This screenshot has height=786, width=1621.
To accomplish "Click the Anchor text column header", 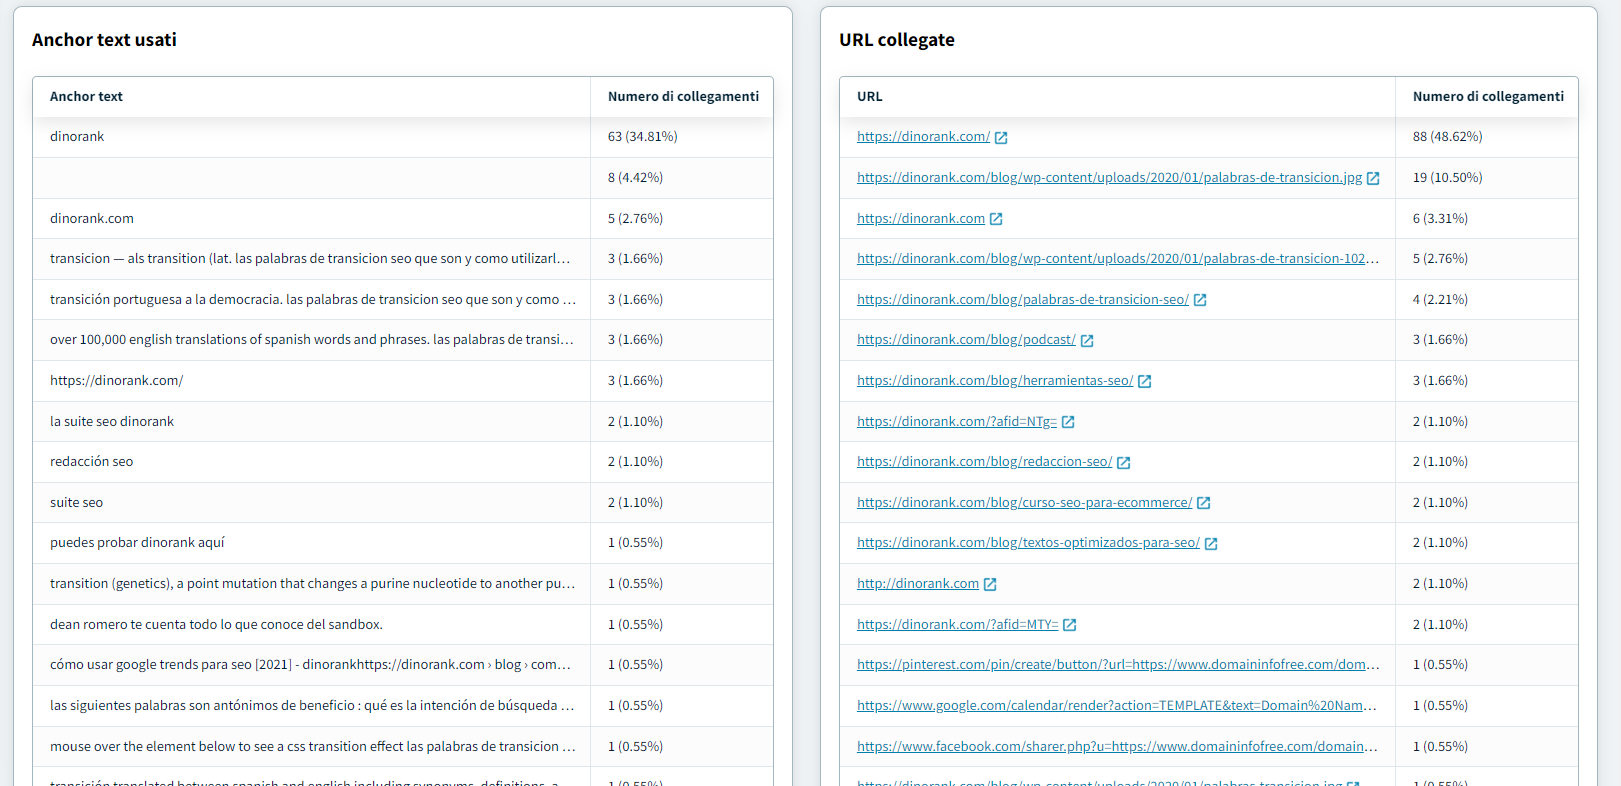I will click(x=87, y=97).
